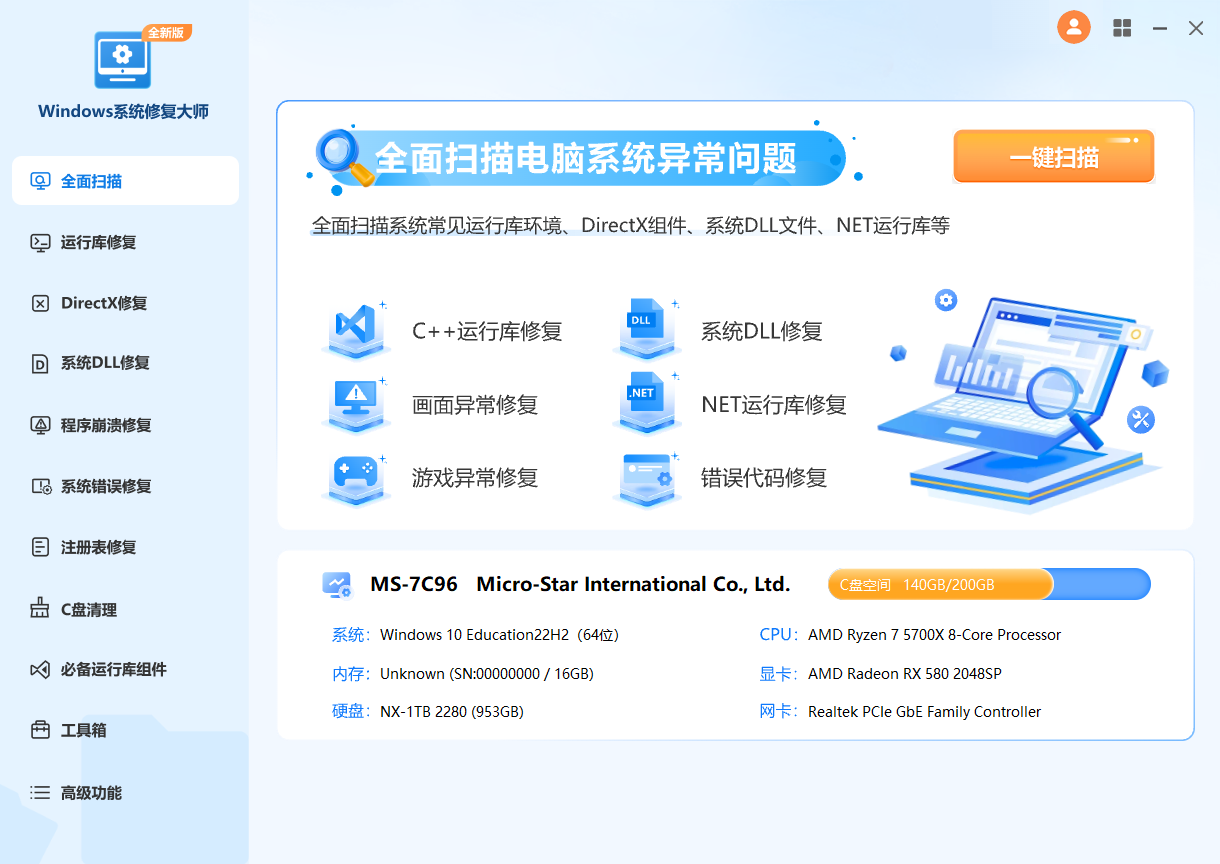Click the 系统DLL修复 DLL file icon
1220x864 pixels.
tap(645, 327)
